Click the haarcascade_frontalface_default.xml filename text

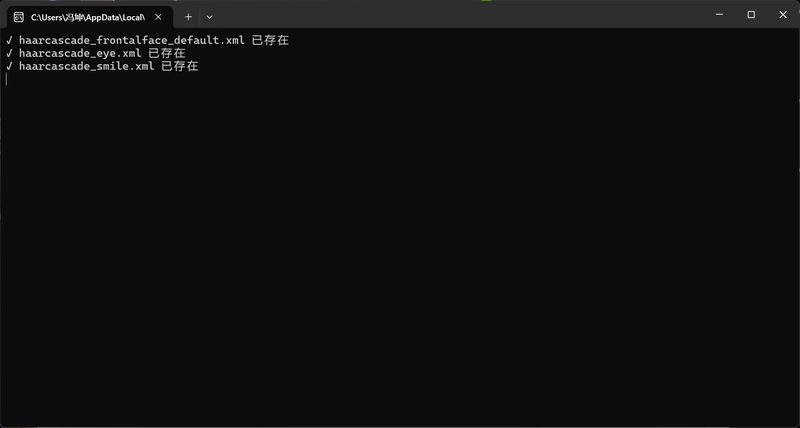(x=132, y=40)
